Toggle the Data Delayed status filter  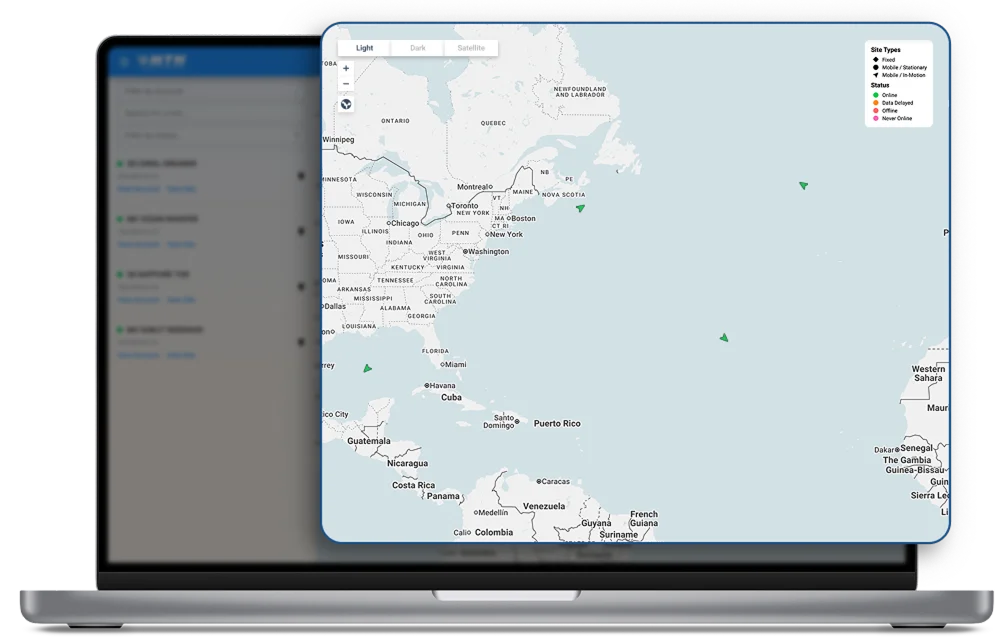(877, 103)
